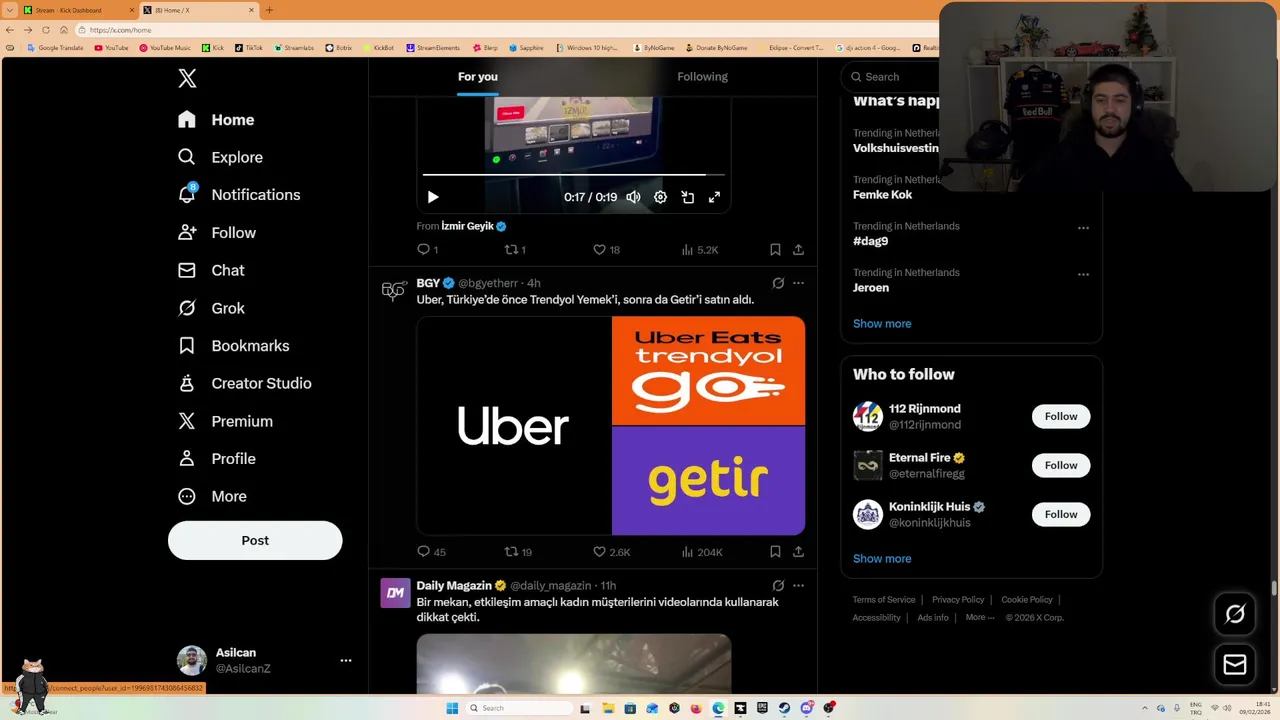Share the İzmir Geyik video post

pyautogui.click(x=798, y=249)
